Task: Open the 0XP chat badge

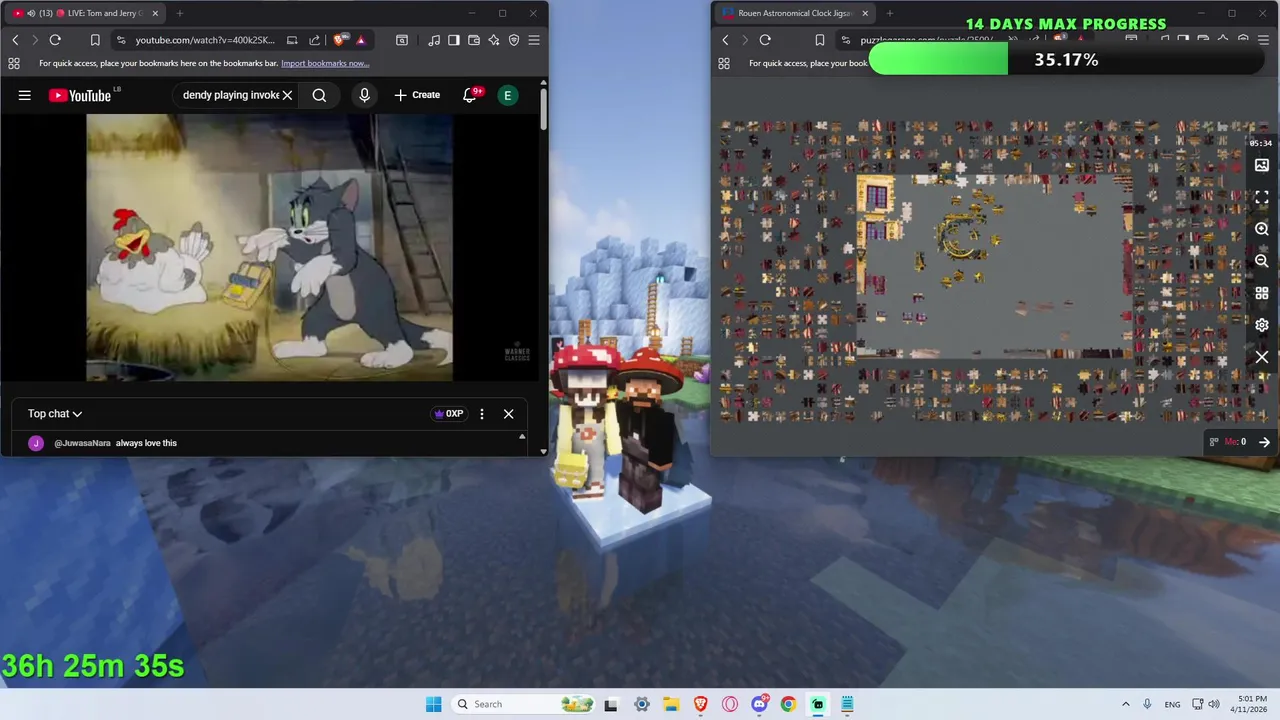Action: [448, 413]
